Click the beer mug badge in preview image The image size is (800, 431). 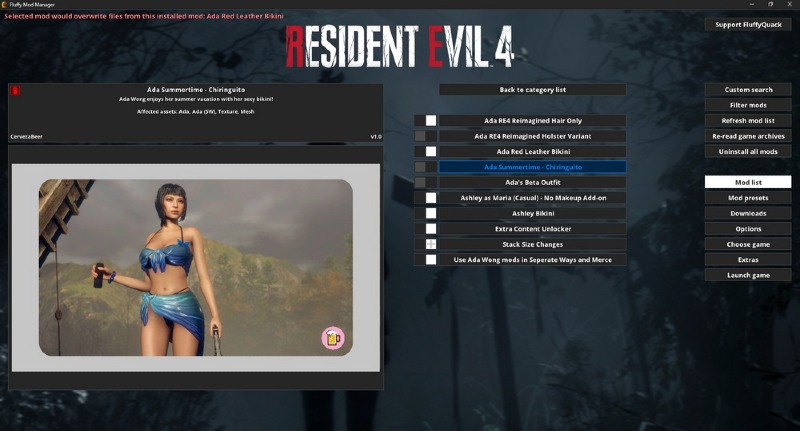point(333,338)
